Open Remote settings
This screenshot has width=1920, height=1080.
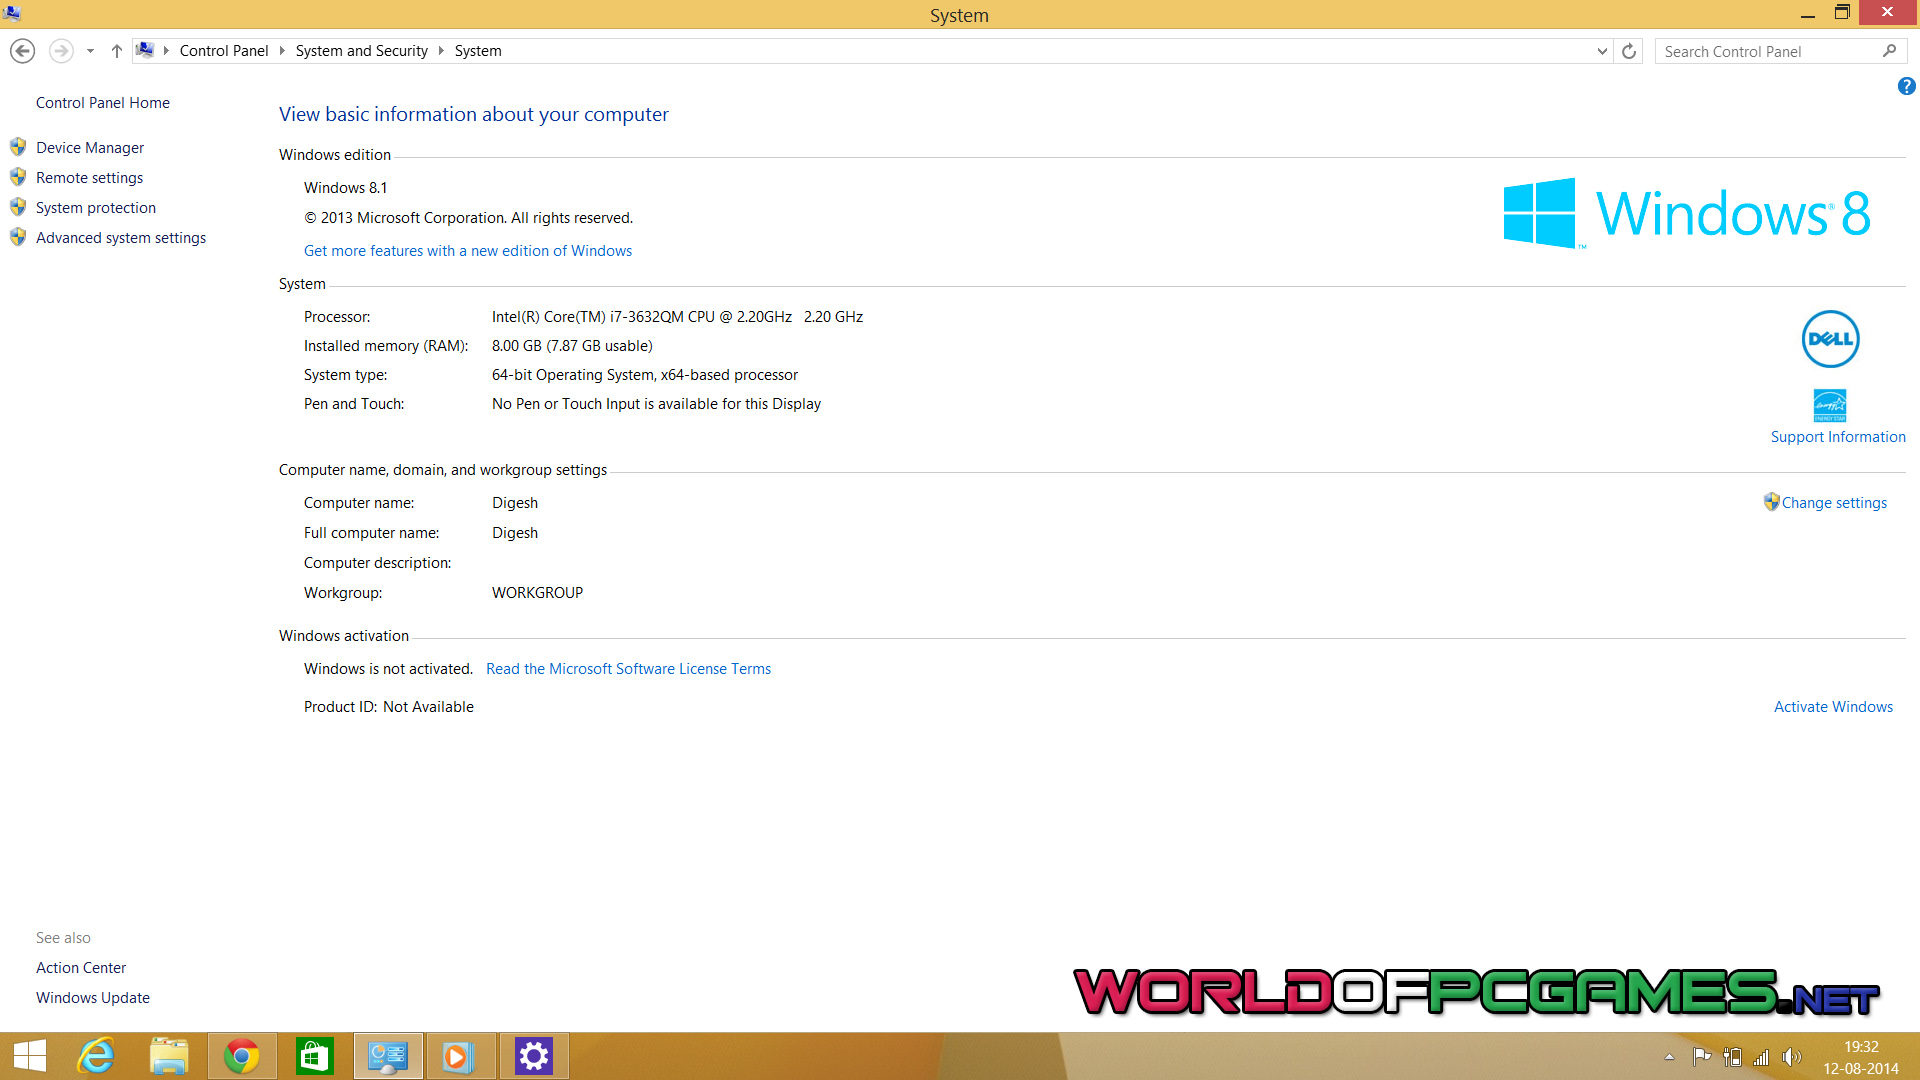(89, 178)
